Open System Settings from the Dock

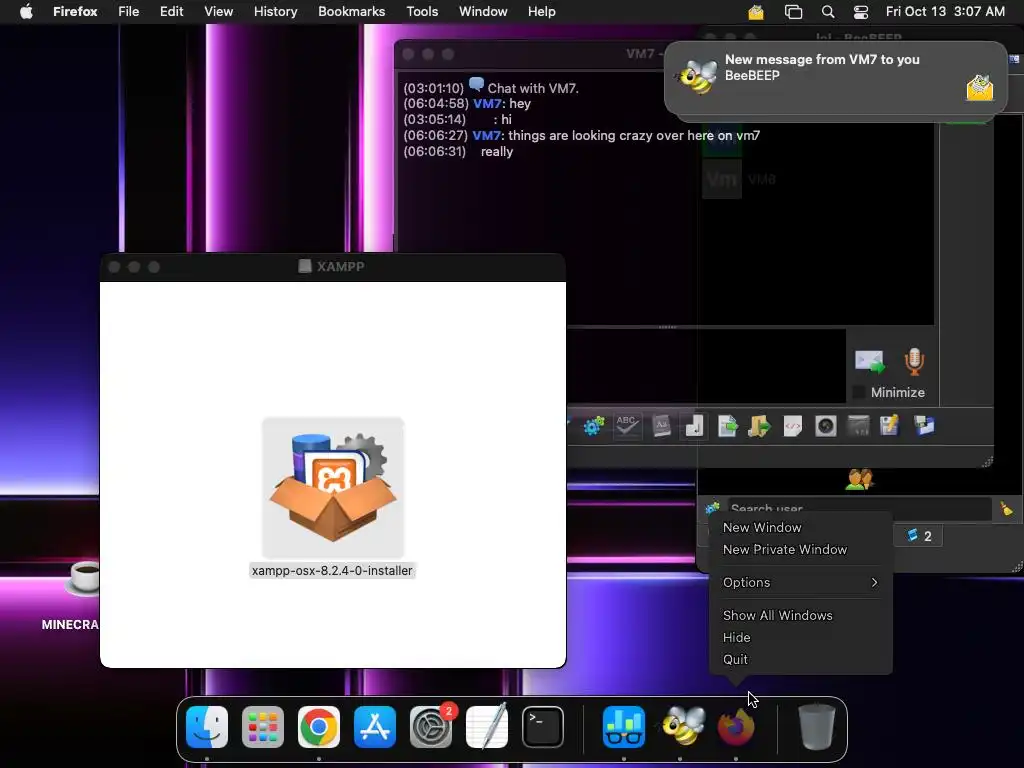431,727
